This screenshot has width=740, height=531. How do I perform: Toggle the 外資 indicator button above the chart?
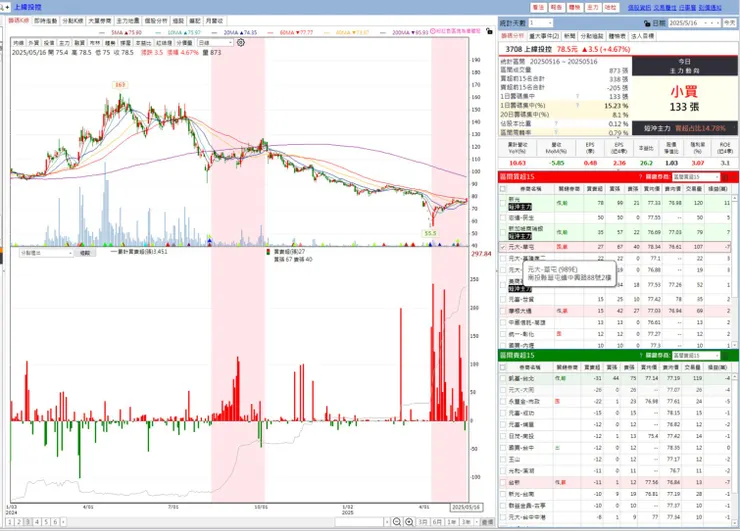click(34, 43)
